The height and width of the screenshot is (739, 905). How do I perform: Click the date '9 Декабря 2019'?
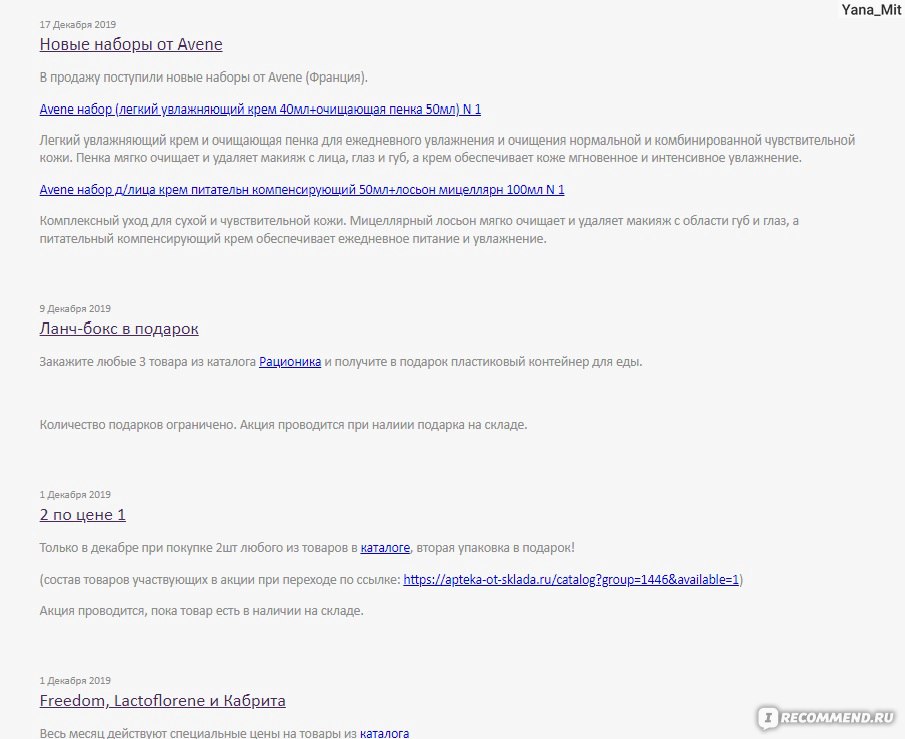tap(75, 308)
